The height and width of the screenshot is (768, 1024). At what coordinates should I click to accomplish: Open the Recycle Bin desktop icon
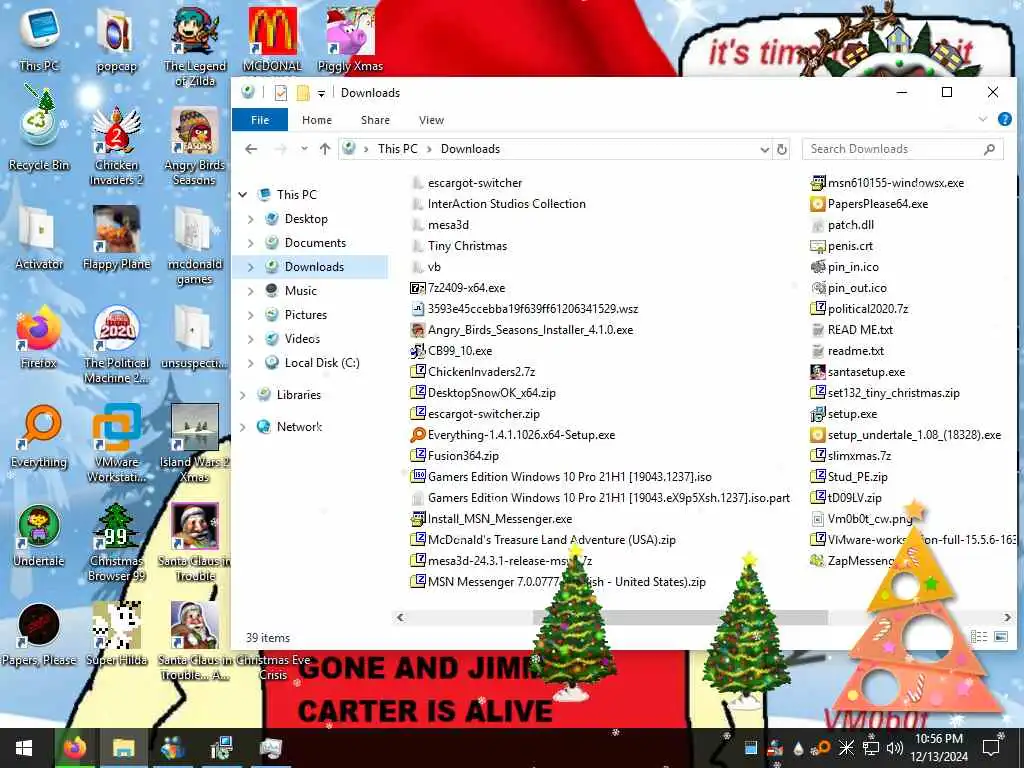39,127
